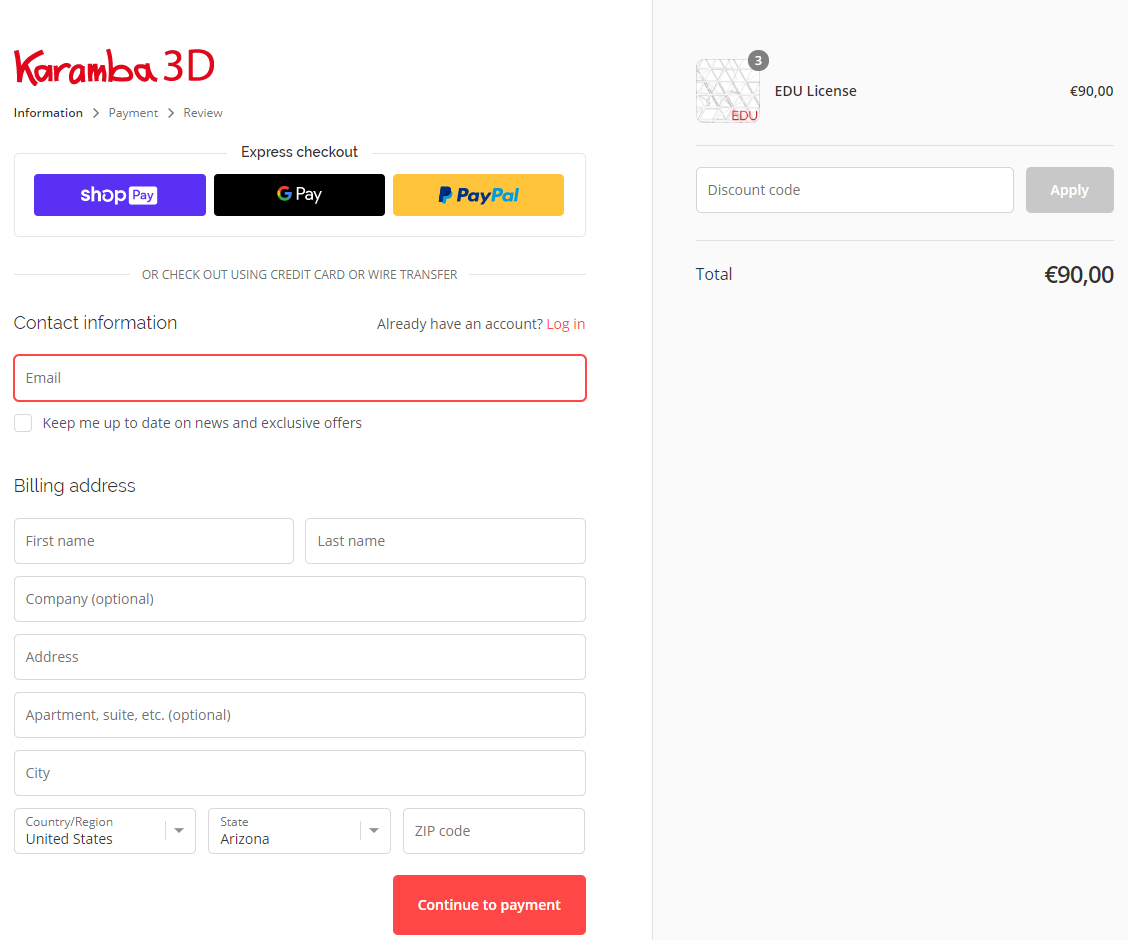The width and height of the screenshot is (1128, 940).
Task: Pay with Shop Pay express button
Action: [x=119, y=195]
